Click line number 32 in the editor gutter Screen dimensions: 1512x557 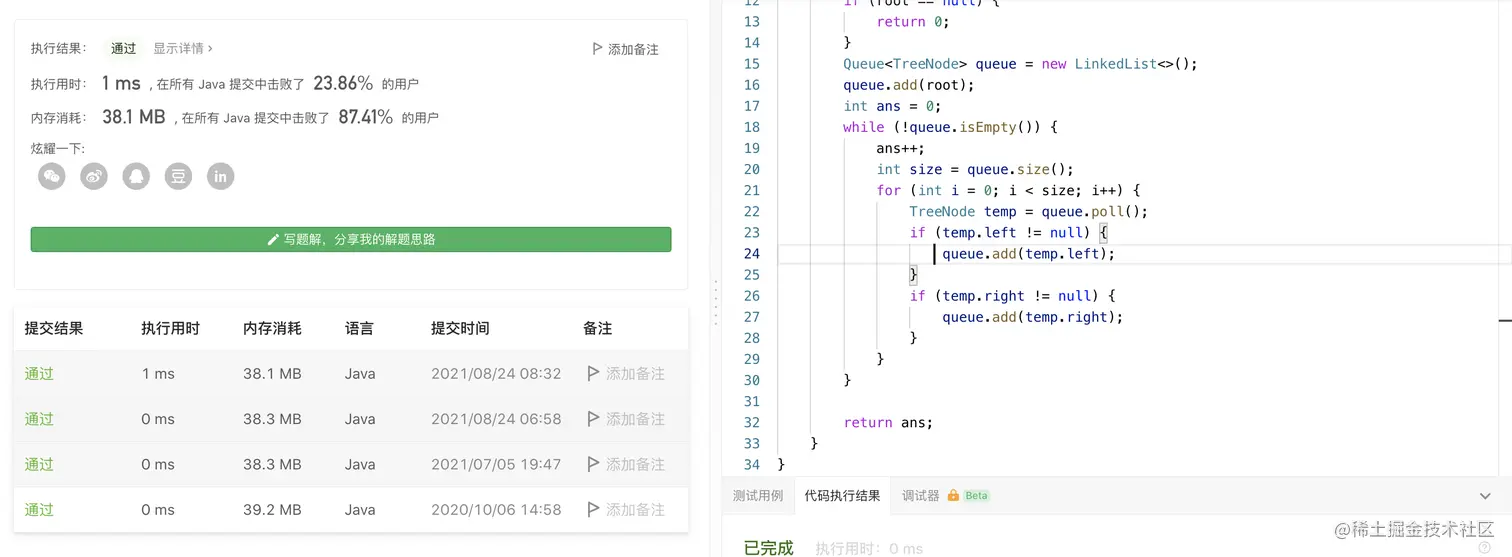click(752, 422)
